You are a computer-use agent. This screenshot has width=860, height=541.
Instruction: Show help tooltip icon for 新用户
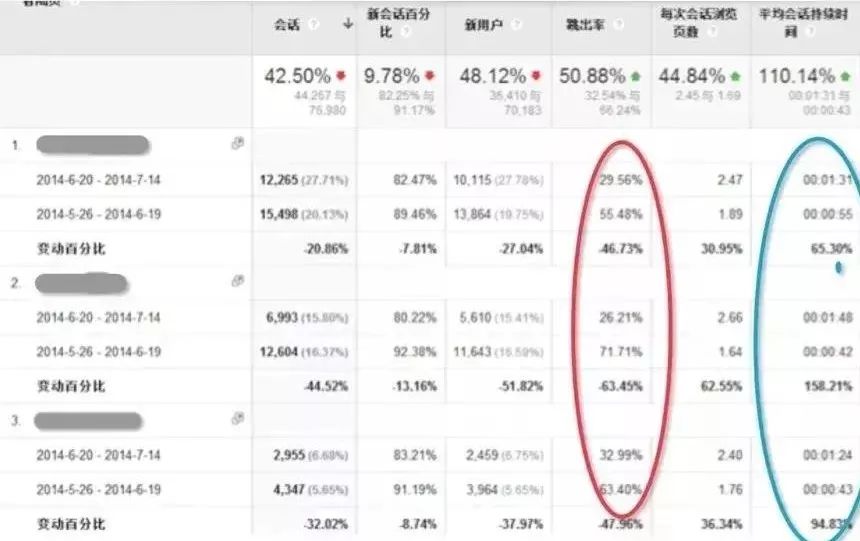pos(516,25)
